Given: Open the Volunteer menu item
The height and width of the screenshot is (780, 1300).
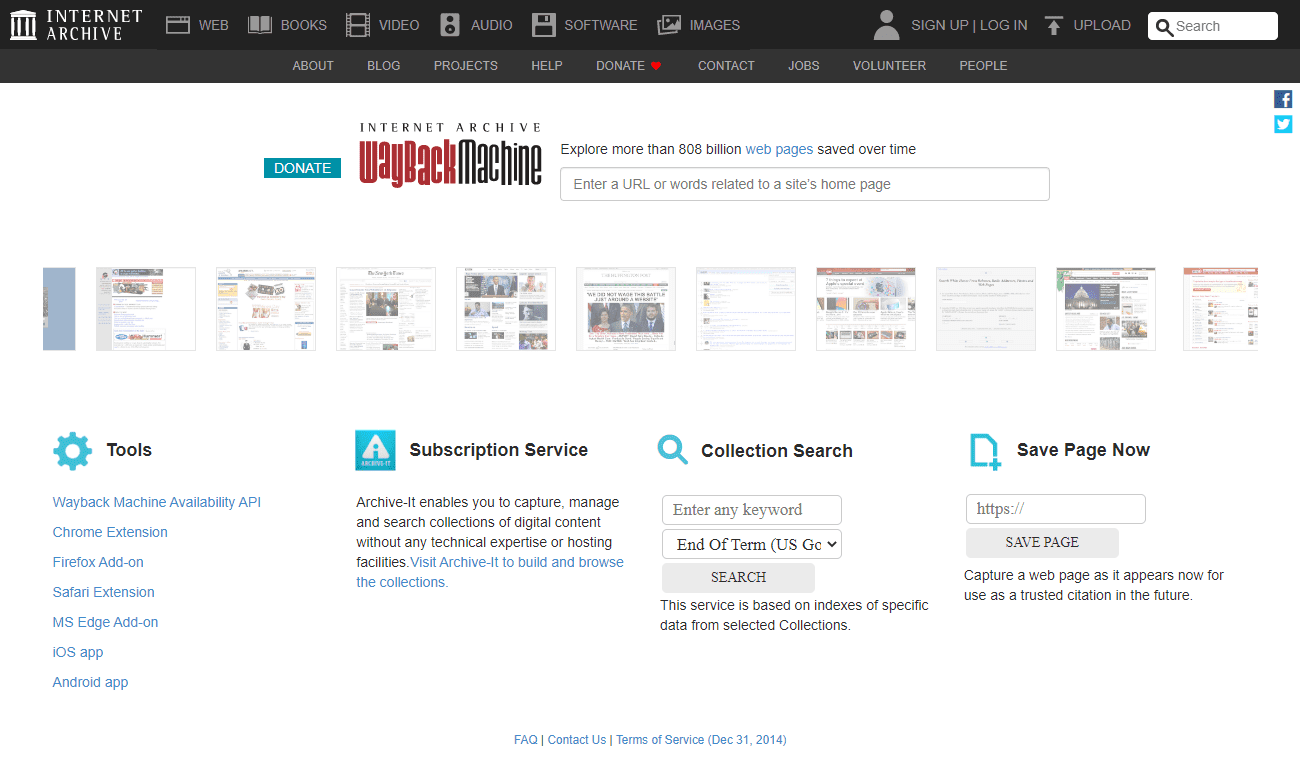Looking at the screenshot, I should pyautogui.click(x=889, y=66).
